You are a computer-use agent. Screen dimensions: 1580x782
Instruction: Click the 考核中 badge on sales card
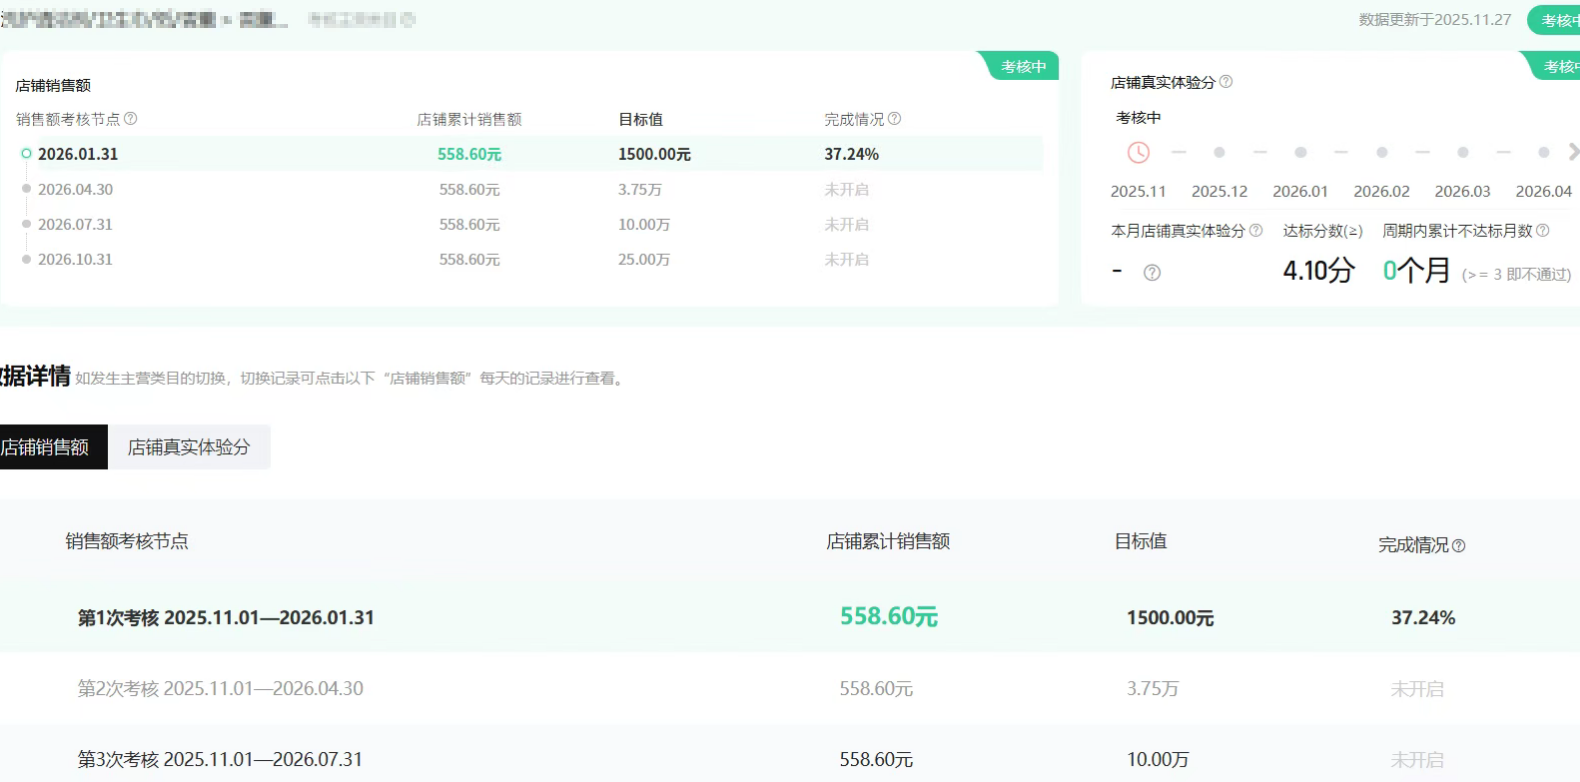(1022, 67)
